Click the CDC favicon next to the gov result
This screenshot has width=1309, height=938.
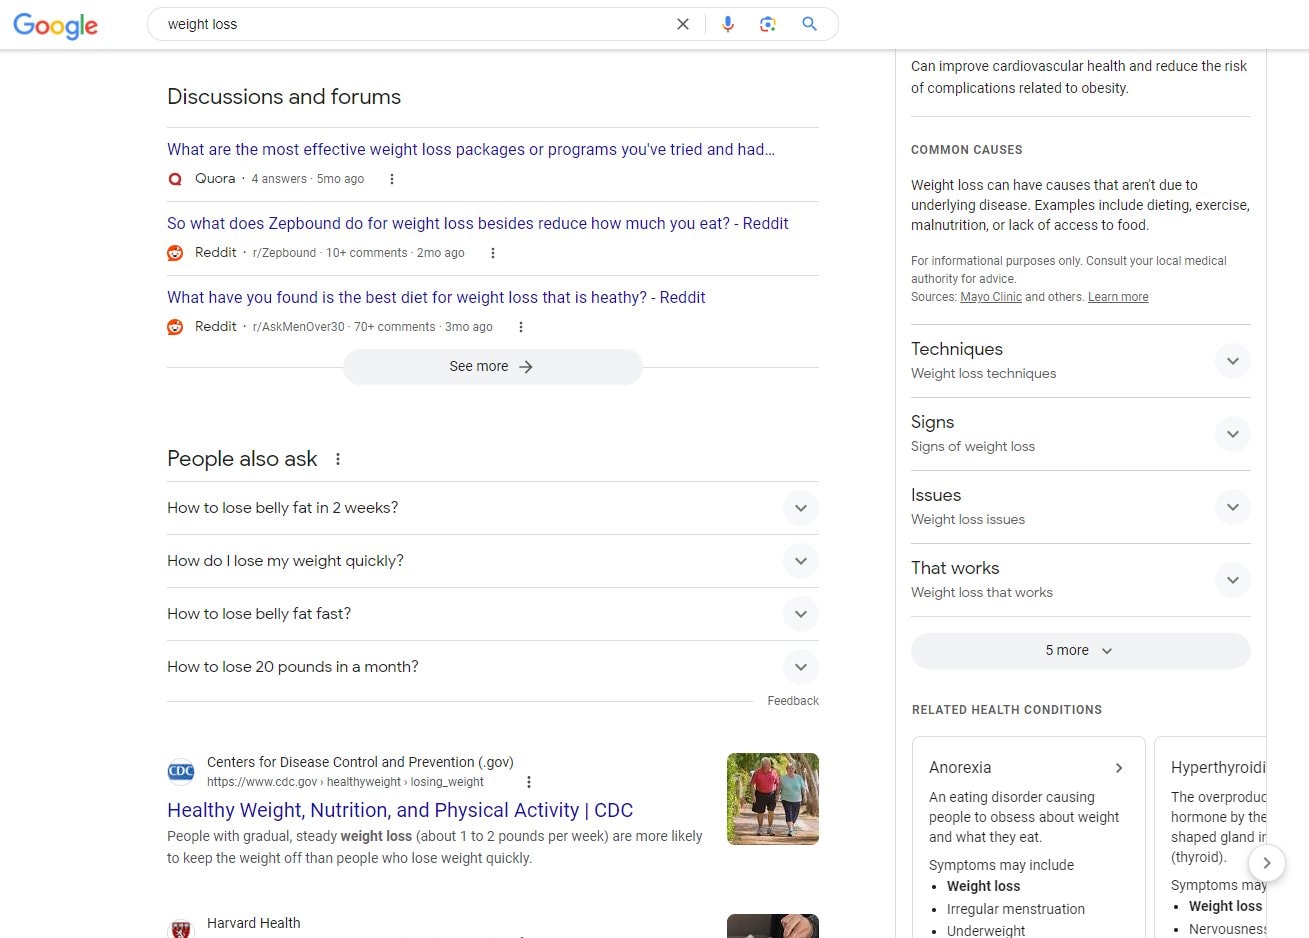tap(181, 771)
